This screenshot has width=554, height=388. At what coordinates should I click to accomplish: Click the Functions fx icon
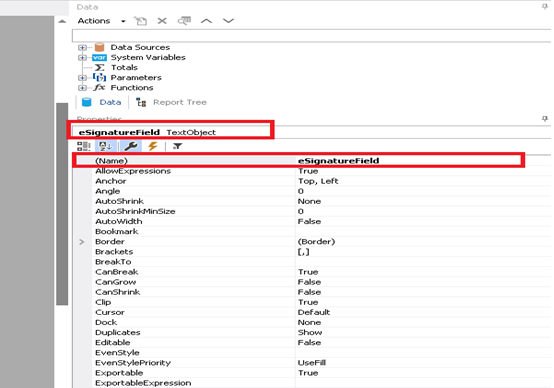pyautogui.click(x=99, y=88)
